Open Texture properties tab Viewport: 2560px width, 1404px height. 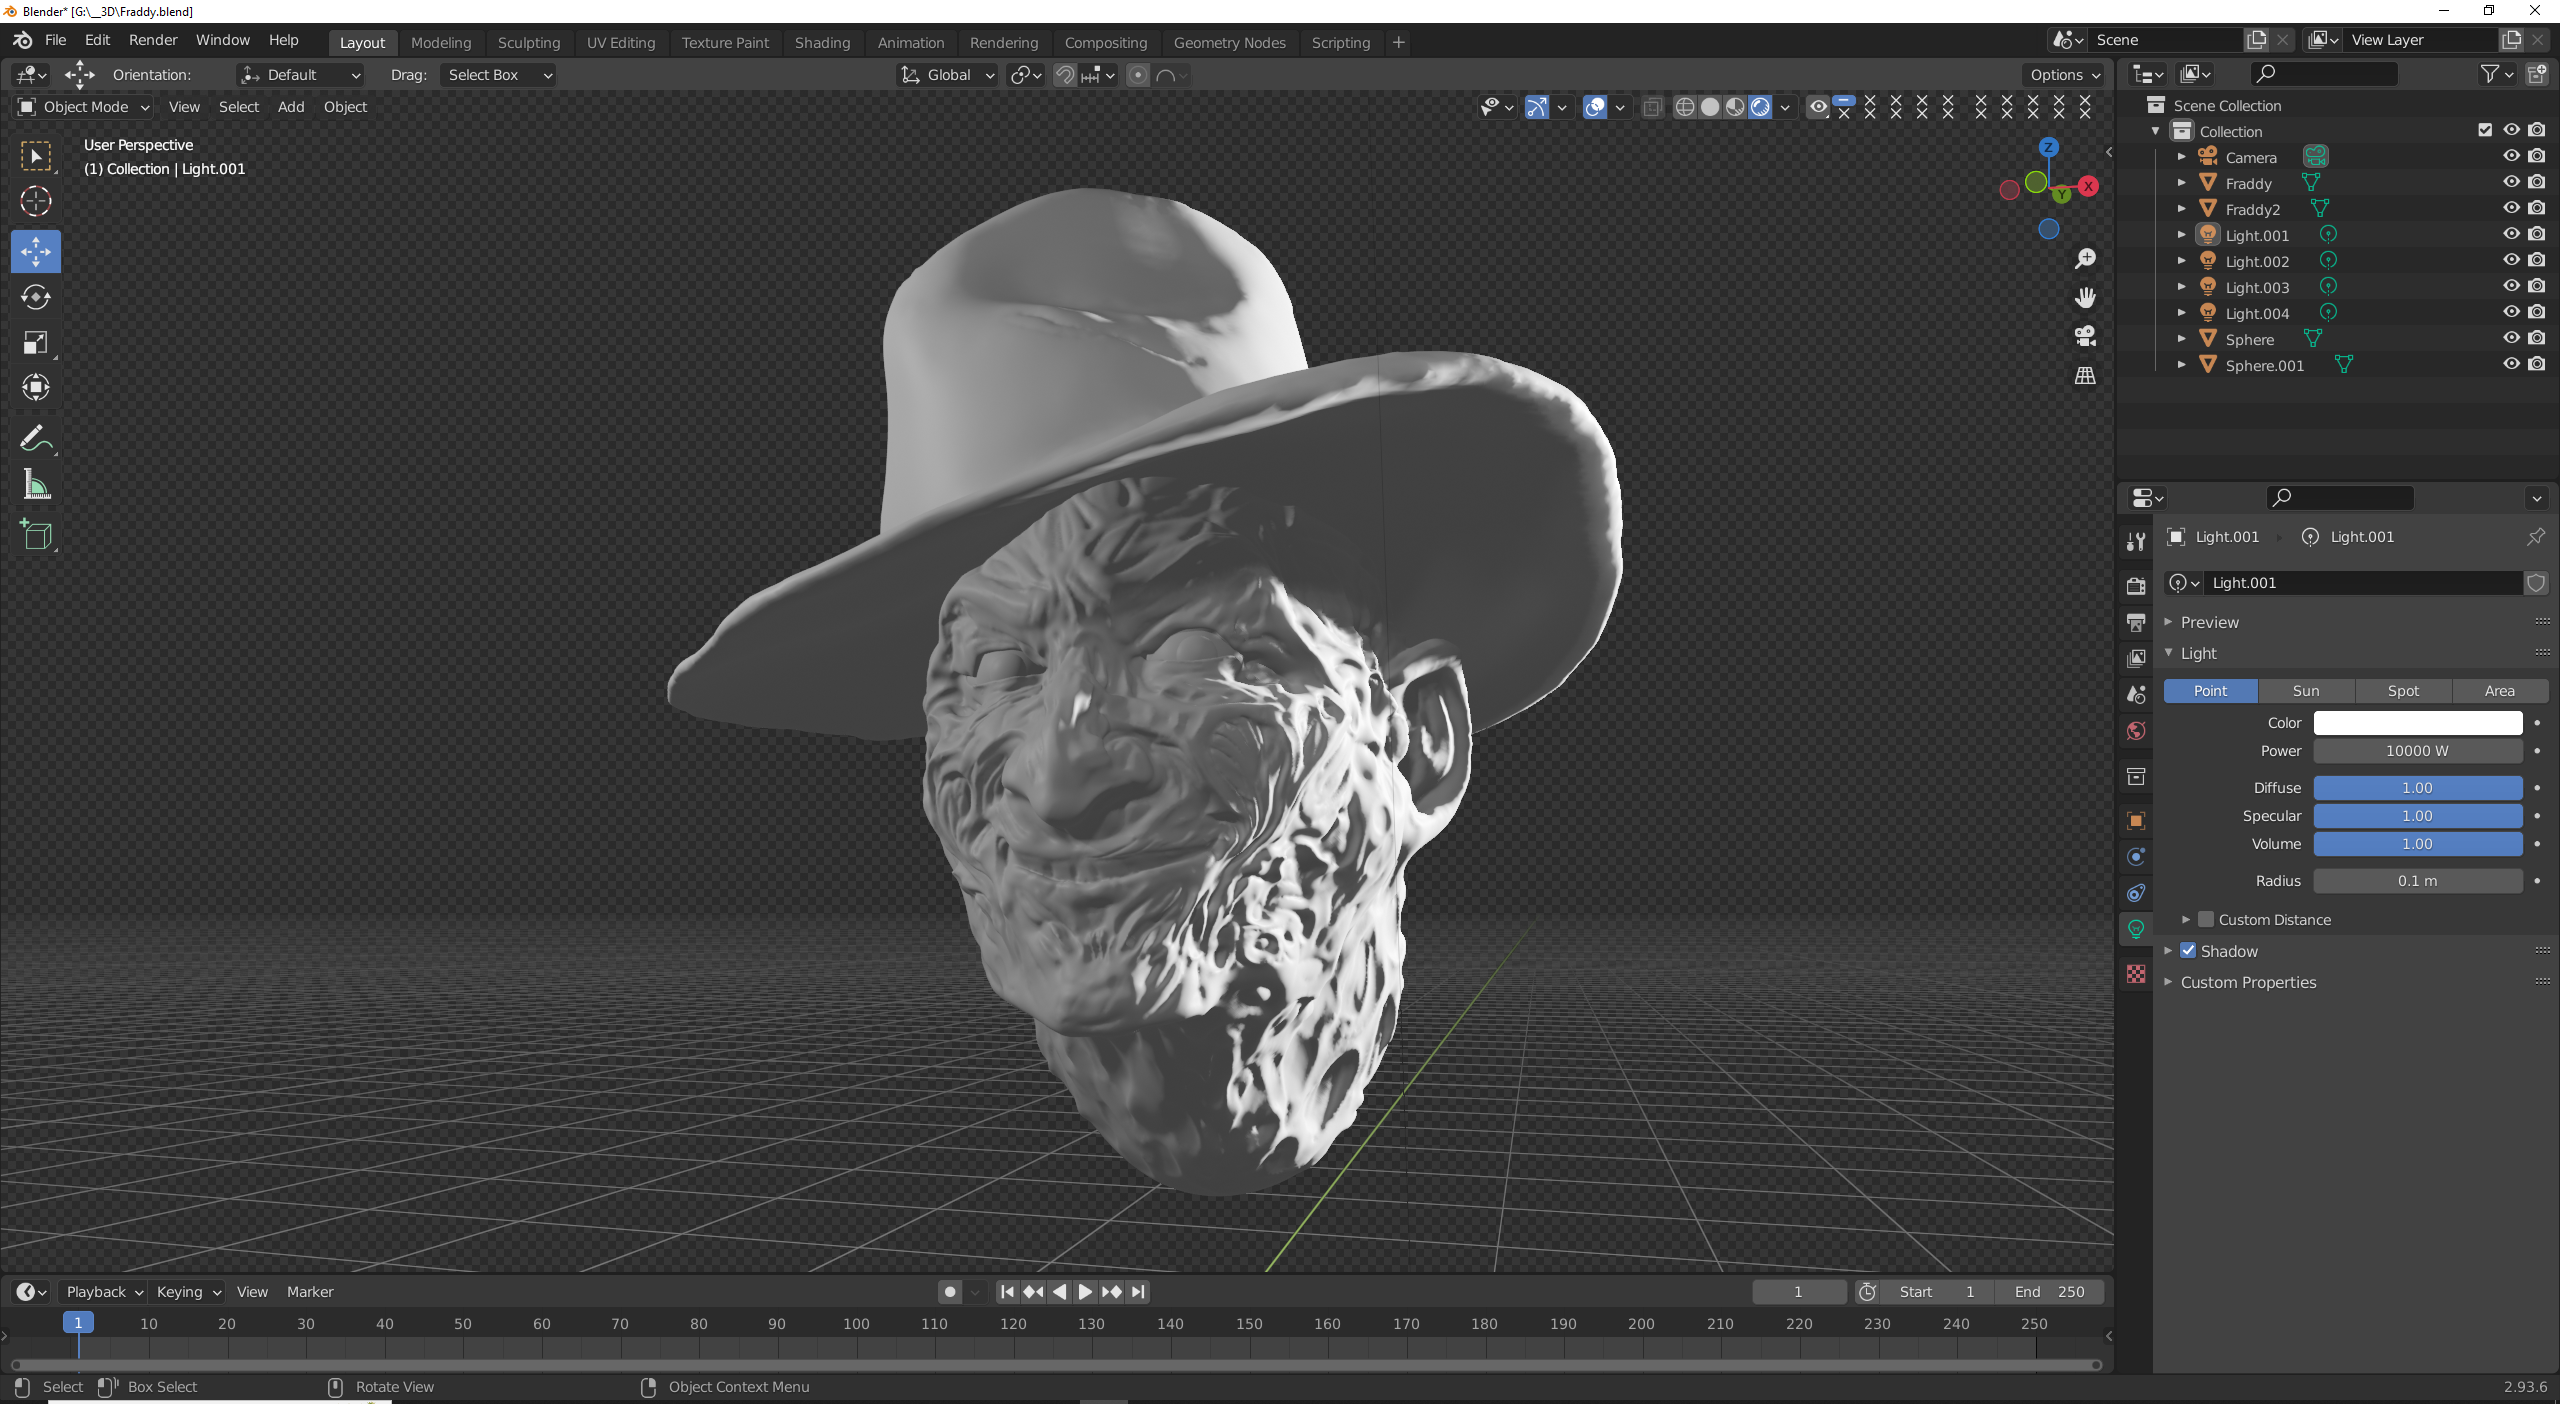(x=2136, y=974)
